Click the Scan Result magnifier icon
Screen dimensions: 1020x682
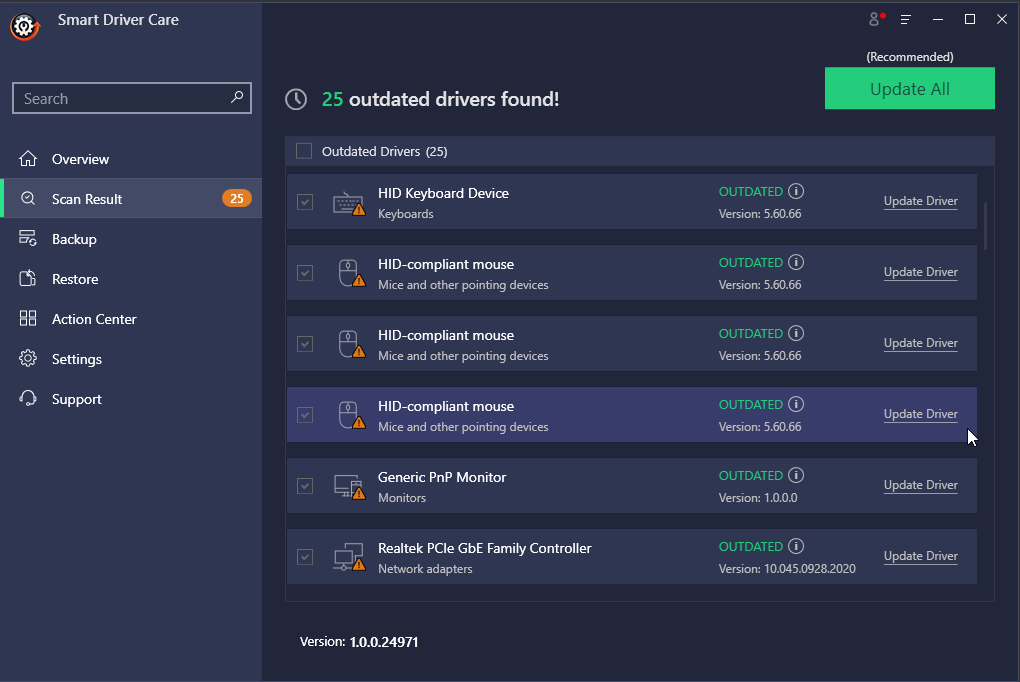point(28,198)
